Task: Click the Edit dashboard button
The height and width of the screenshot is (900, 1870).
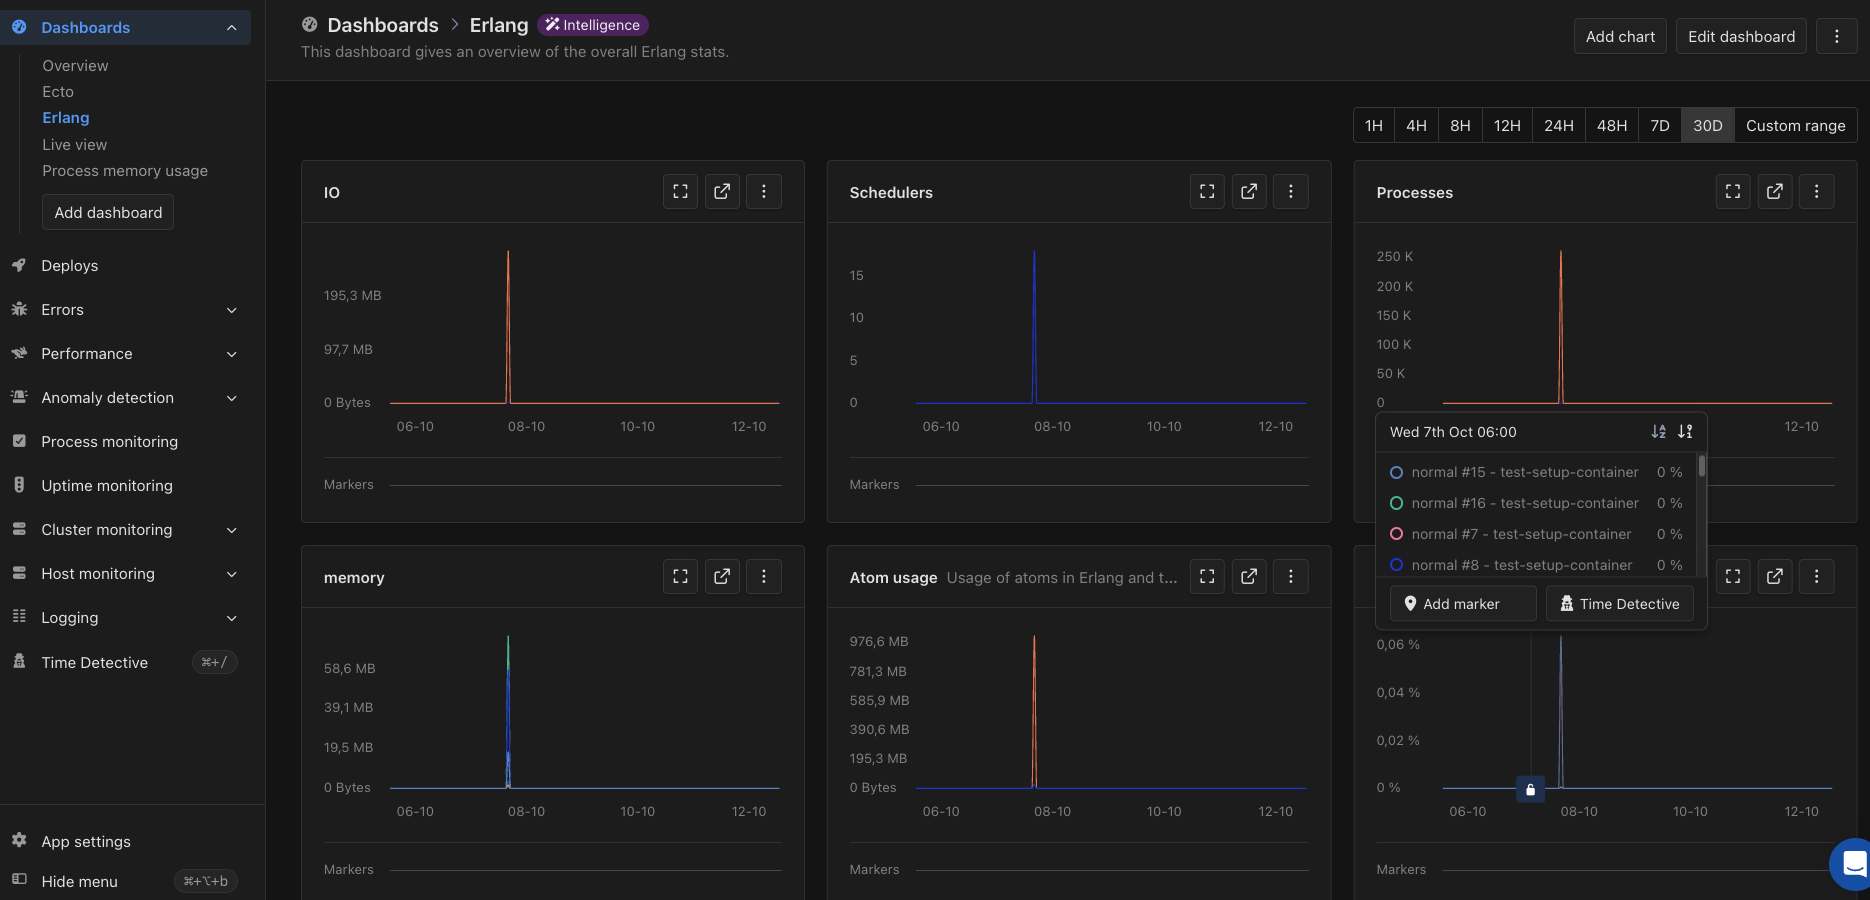Action: click(1741, 36)
